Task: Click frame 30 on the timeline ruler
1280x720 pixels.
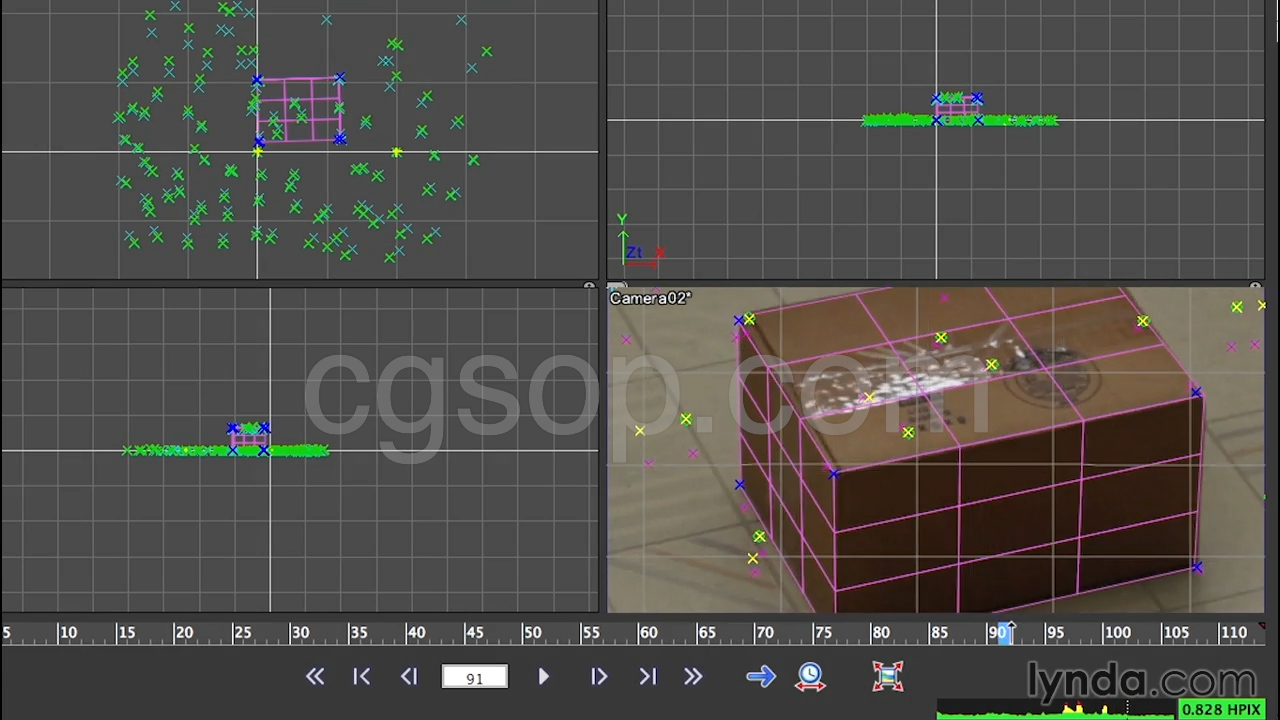Action: [x=300, y=632]
